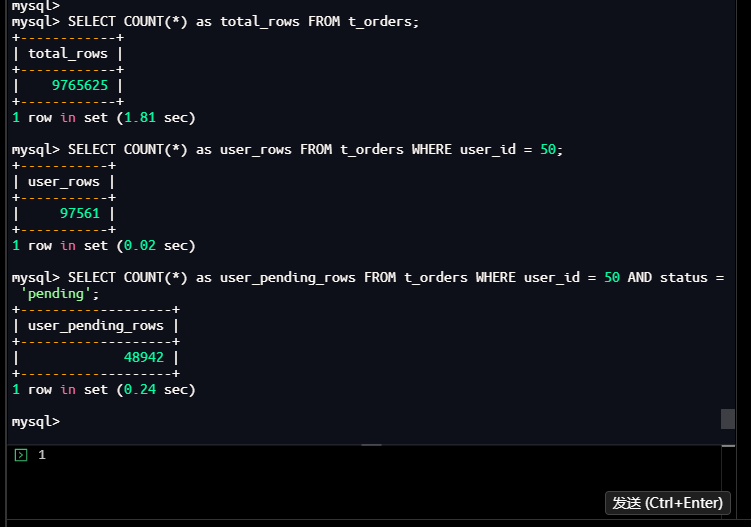The height and width of the screenshot is (527, 751).
Task: Click the total_rows value 9765625
Action: (x=80, y=85)
